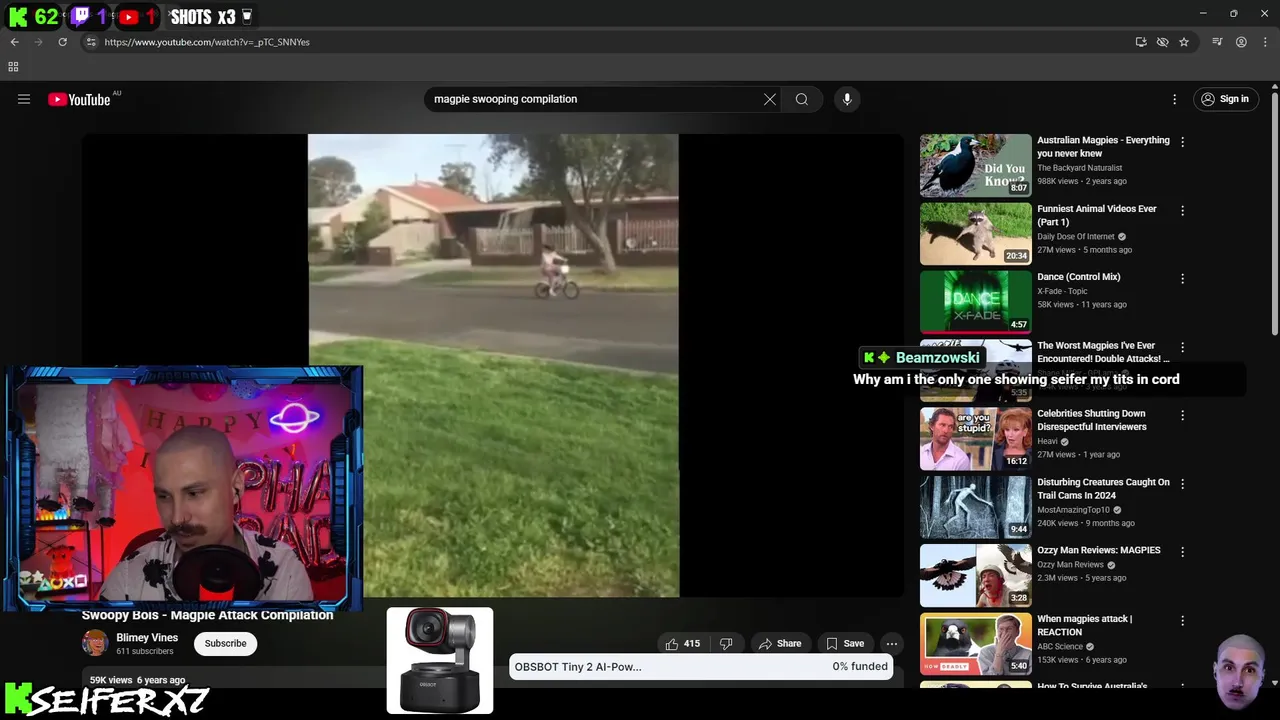The image size is (1280, 720).
Task: Open Australian Magpies - Everything you never knew thumbnail
Action: click(x=975, y=165)
